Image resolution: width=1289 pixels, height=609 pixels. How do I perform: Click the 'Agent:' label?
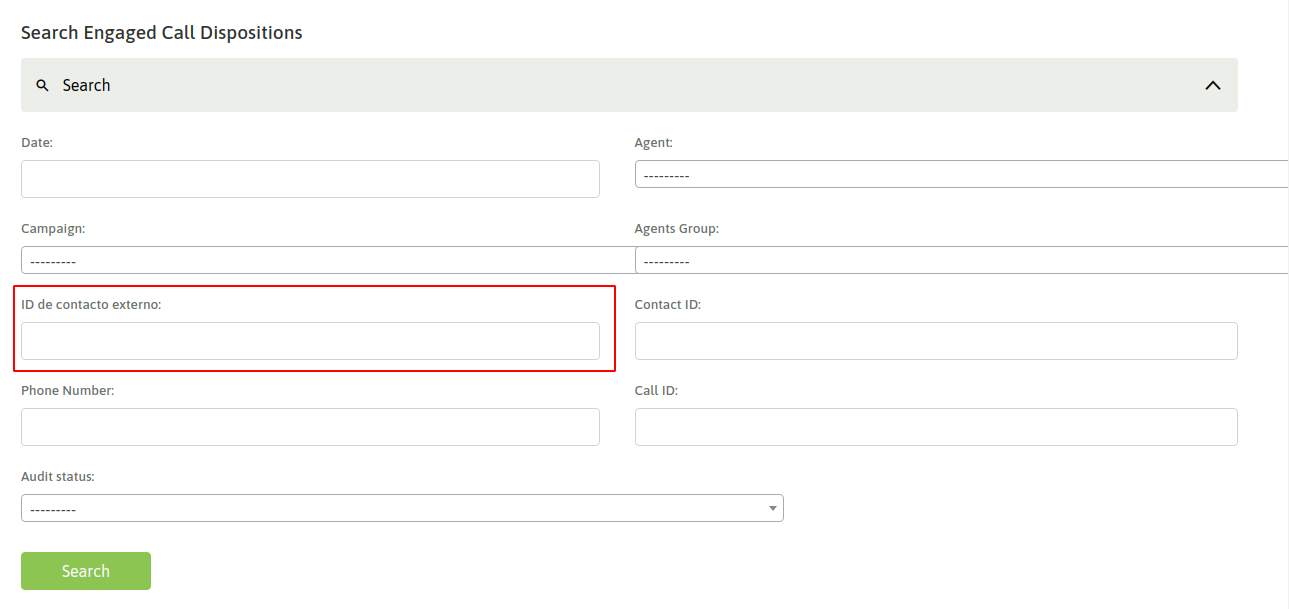[654, 143]
